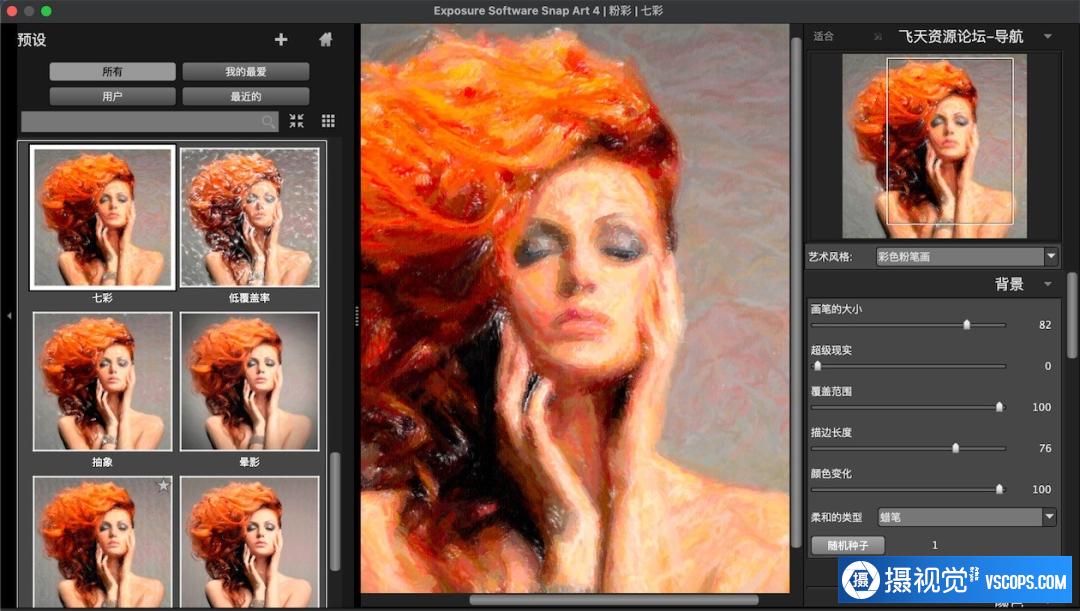Toggle the favorite star on the preset thumbnail

coord(163,486)
